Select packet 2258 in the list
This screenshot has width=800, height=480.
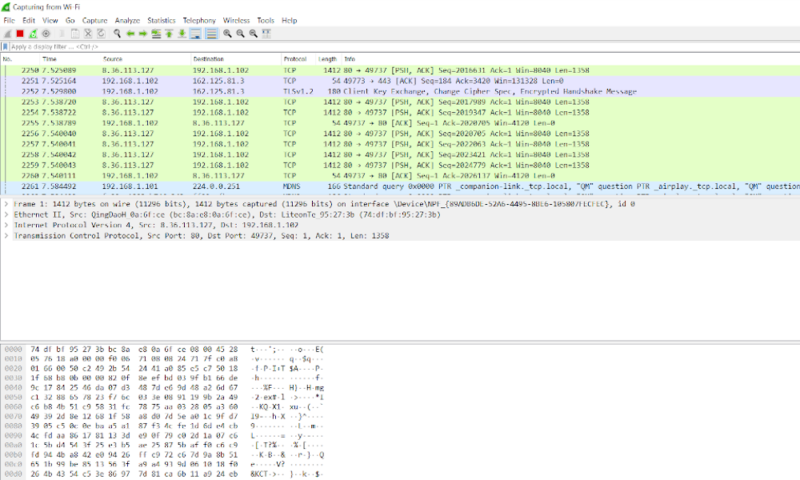[400, 155]
